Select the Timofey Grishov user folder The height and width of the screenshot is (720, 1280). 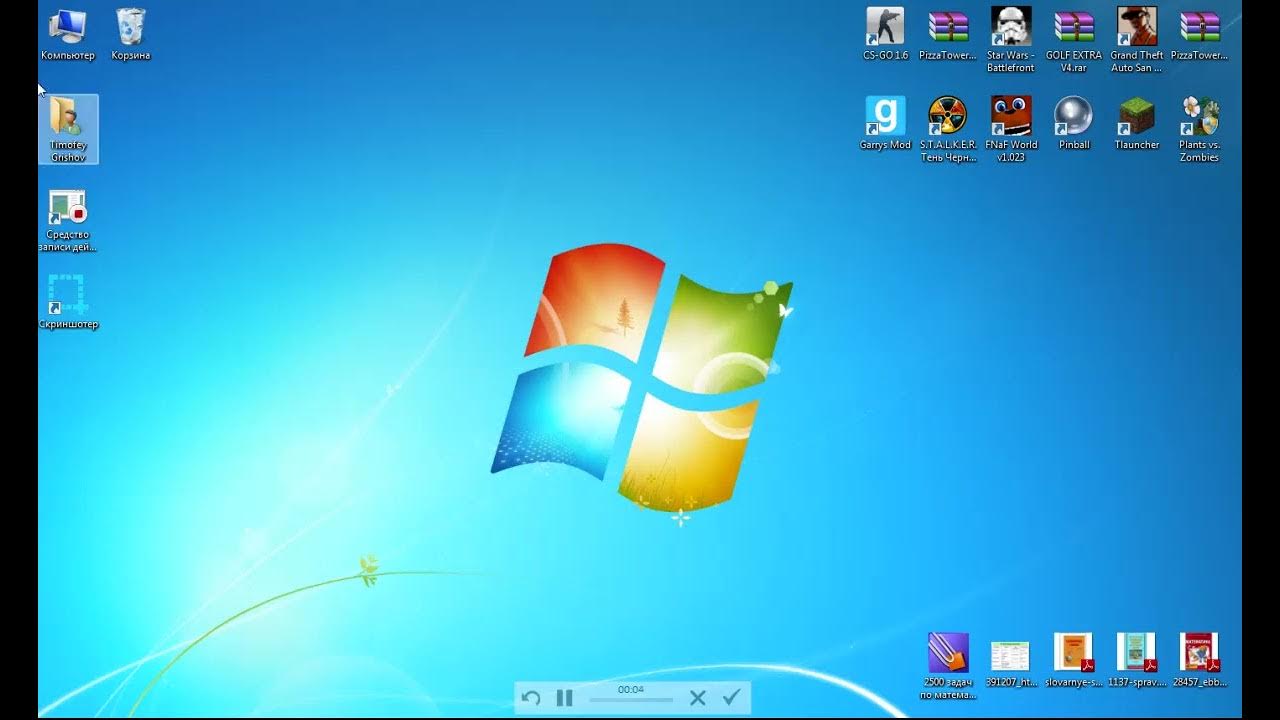(x=68, y=129)
